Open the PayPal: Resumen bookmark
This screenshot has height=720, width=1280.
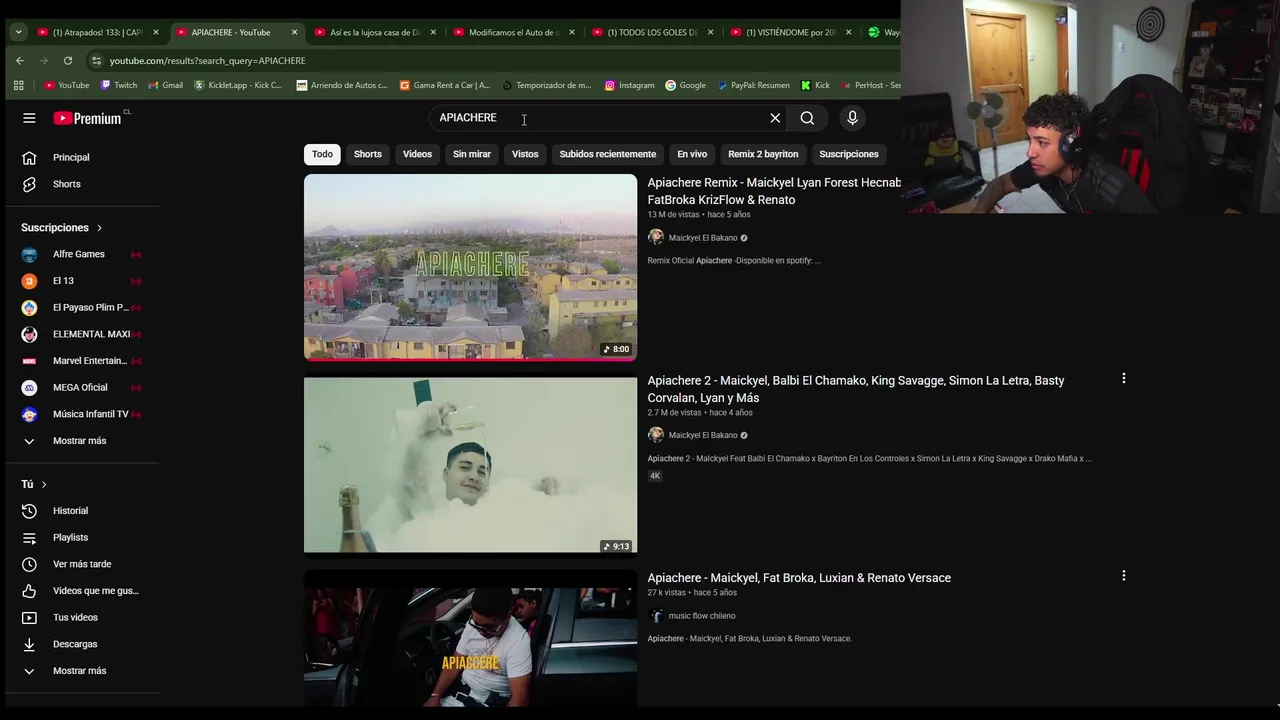tap(753, 85)
